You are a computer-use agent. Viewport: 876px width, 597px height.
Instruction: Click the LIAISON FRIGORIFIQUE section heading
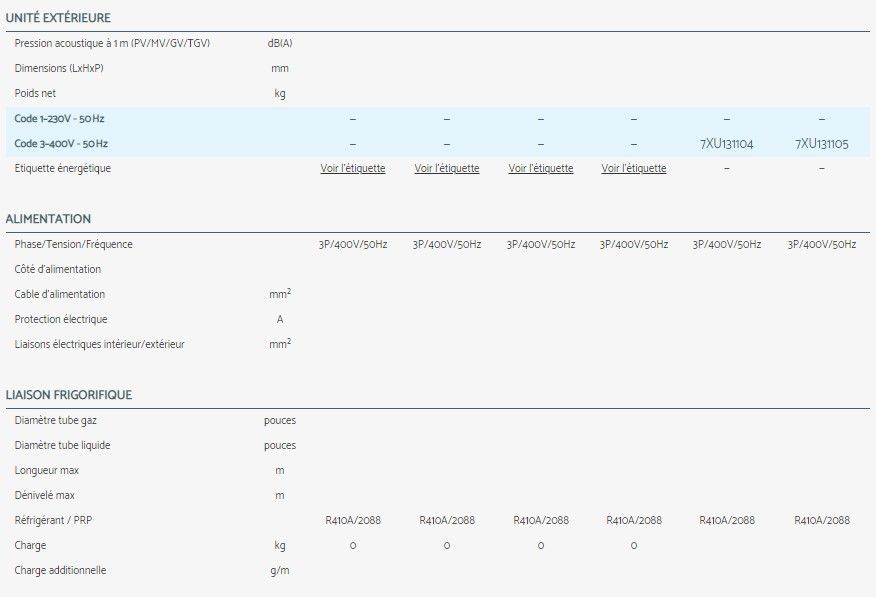pyautogui.click(x=69, y=395)
